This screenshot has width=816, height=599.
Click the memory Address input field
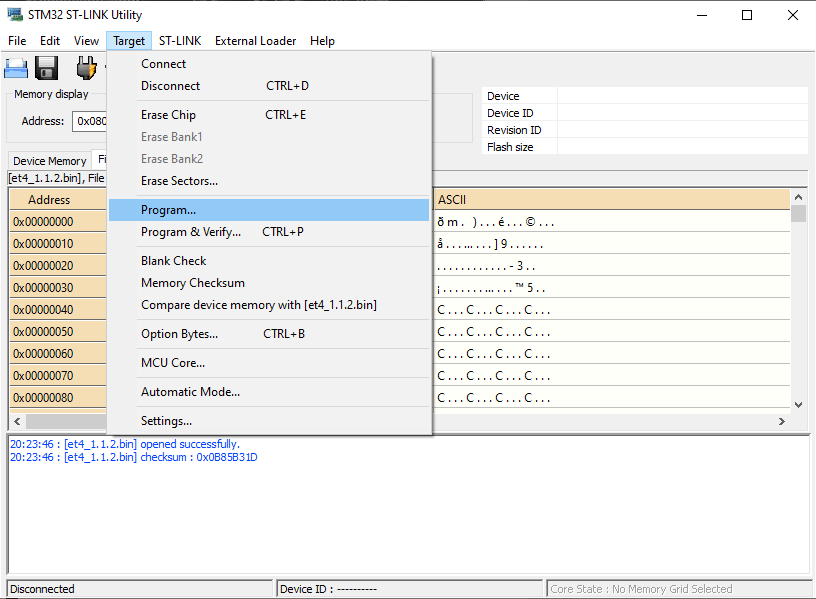[90, 121]
